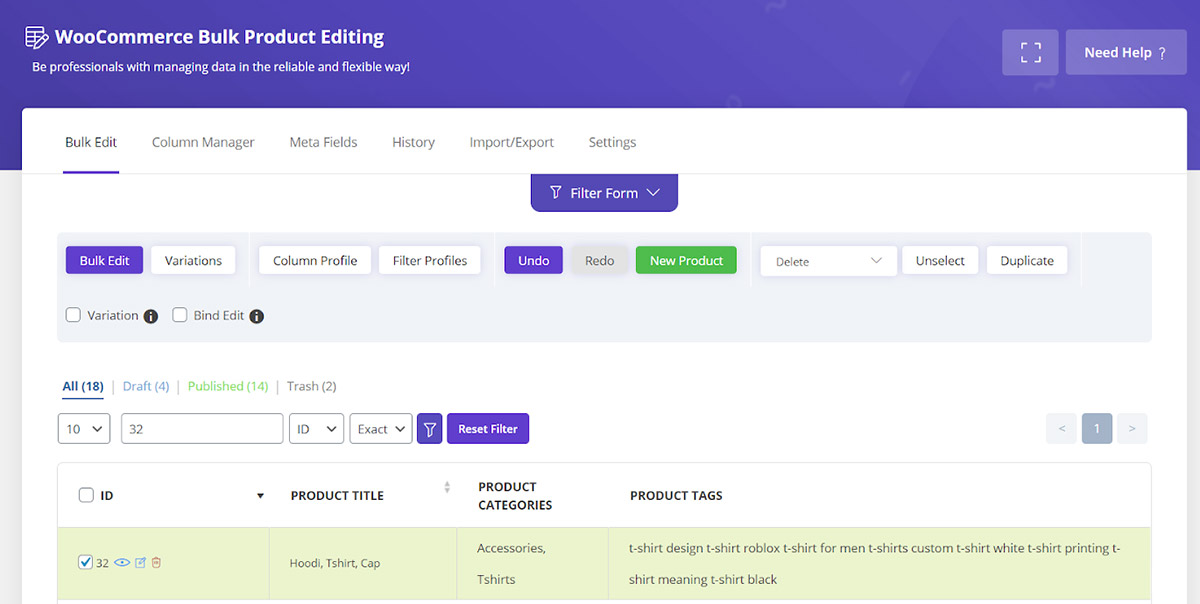
Task: Click trash icon for product 32
Action: pyautogui.click(x=156, y=563)
